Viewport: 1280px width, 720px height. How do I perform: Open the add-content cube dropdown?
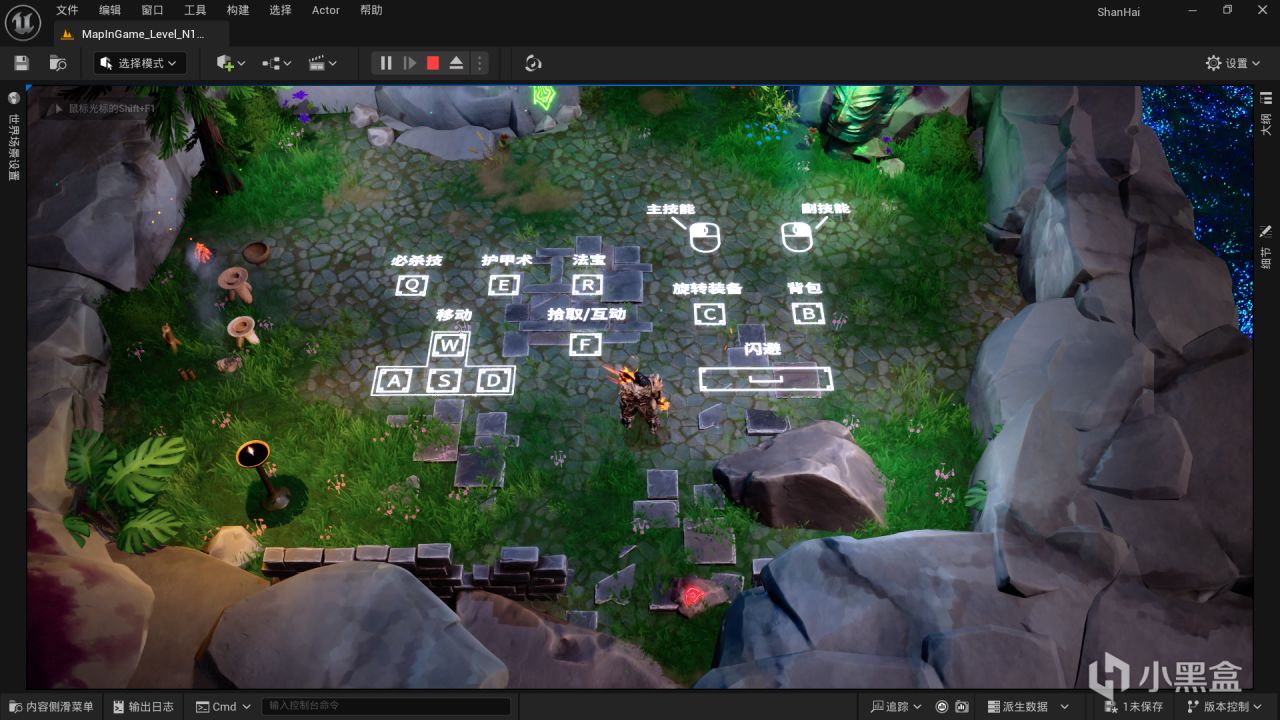pos(231,63)
